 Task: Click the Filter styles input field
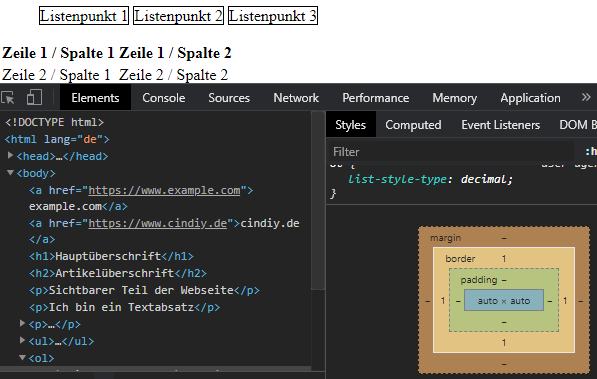(451, 152)
